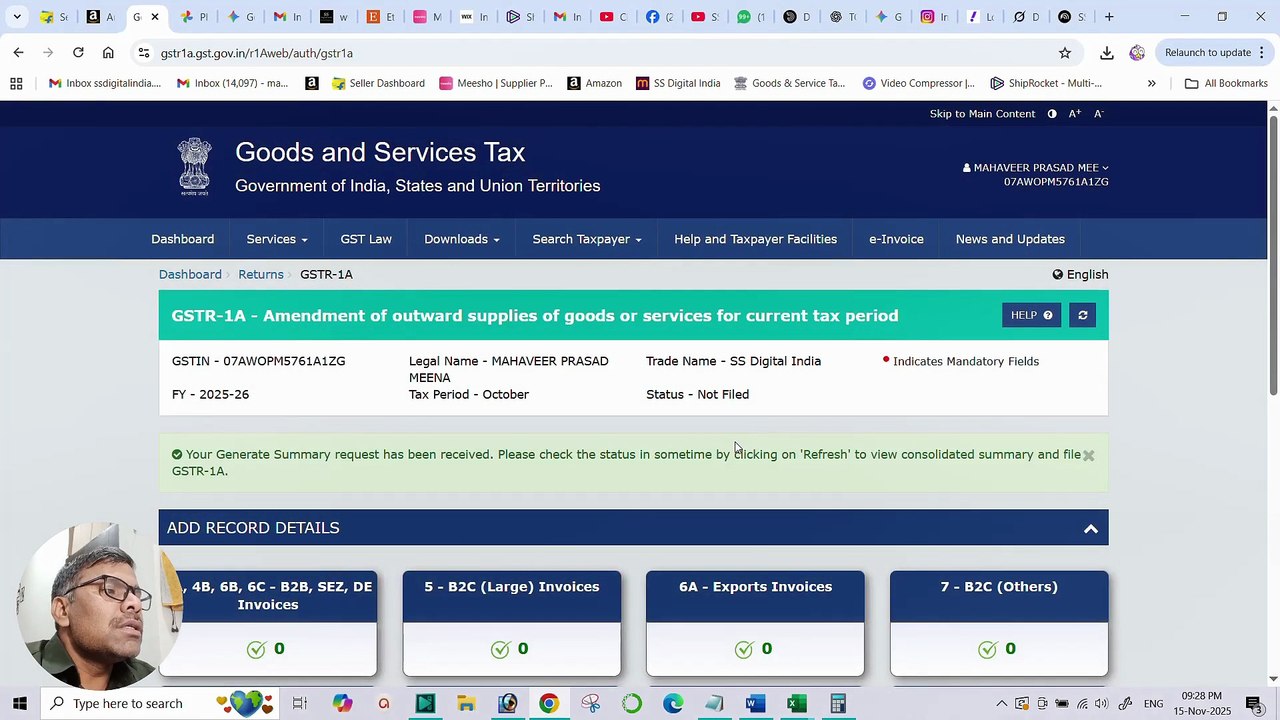
Task: Switch to the Instagram browser tab
Action: click(934, 17)
